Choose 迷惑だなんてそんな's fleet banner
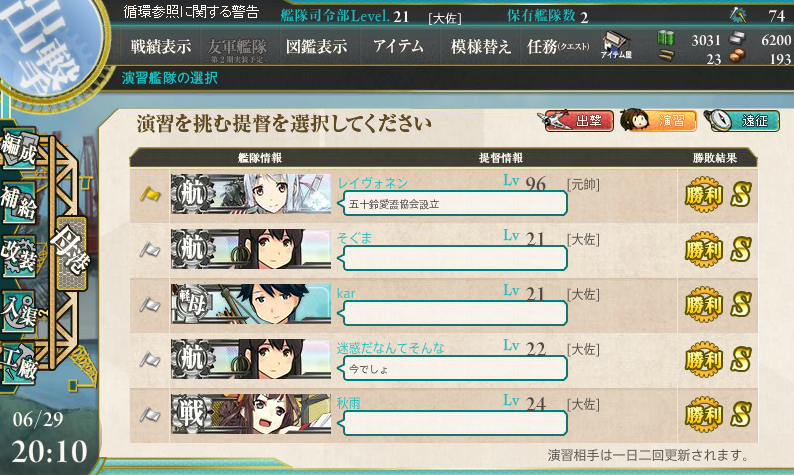The image size is (794, 475). (x=251, y=359)
